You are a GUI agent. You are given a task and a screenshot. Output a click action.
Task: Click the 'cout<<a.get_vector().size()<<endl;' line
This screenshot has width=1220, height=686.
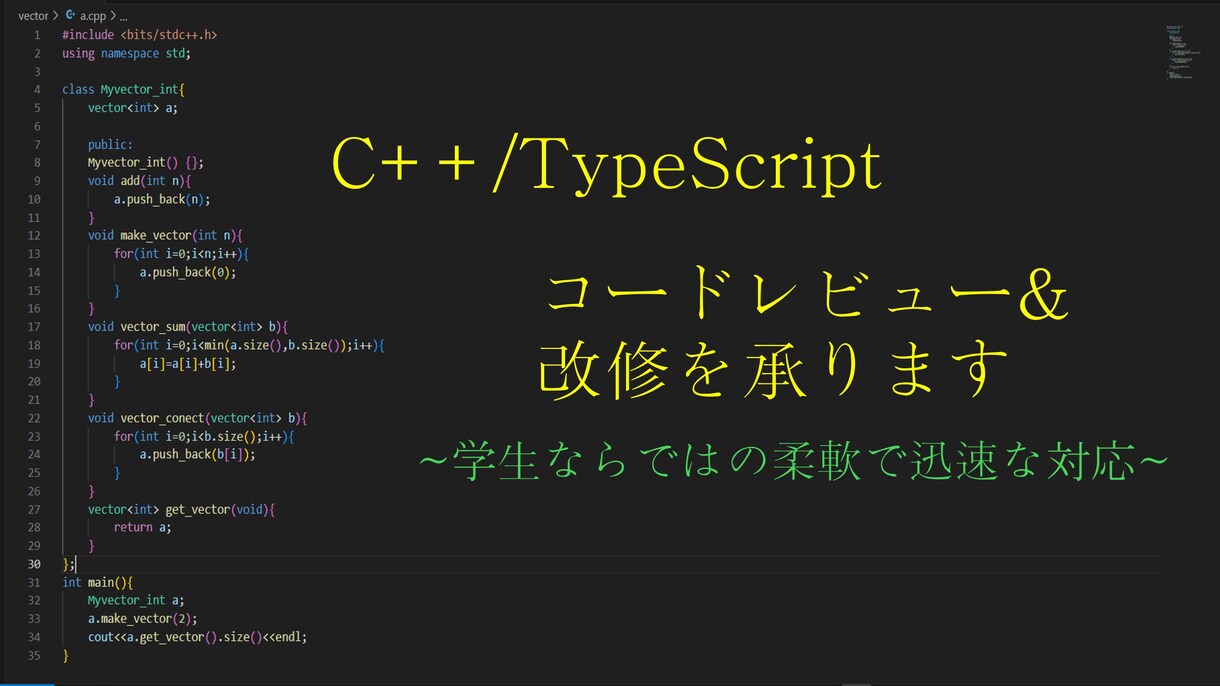point(198,636)
